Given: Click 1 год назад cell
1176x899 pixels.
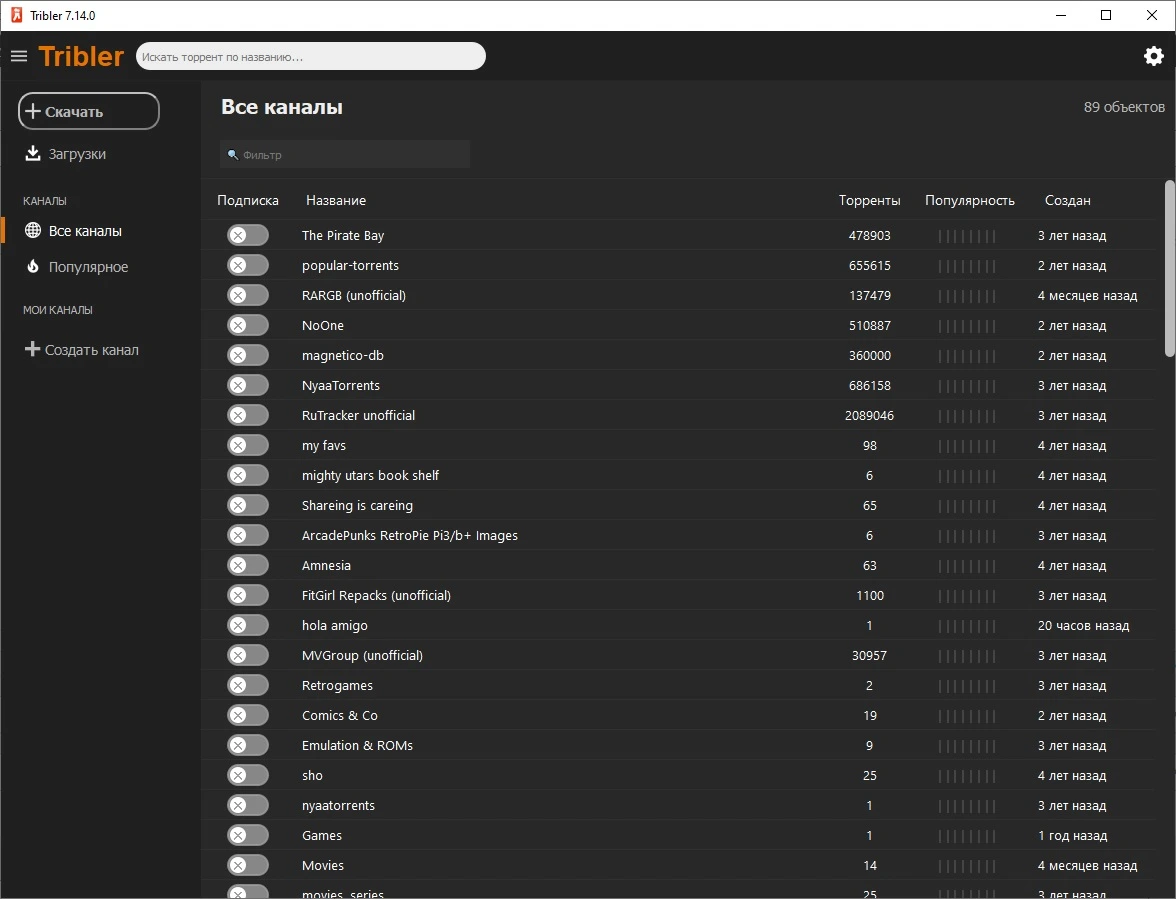Looking at the screenshot, I should (1072, 835).
